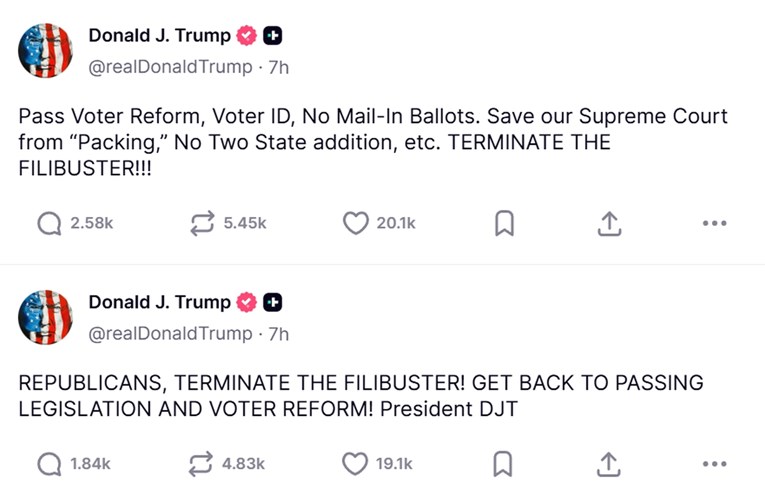Screen dimensions: 765x502
Task: Like the post with 20.1k likes
Action: pyautogui.click(x=356, y=224)
